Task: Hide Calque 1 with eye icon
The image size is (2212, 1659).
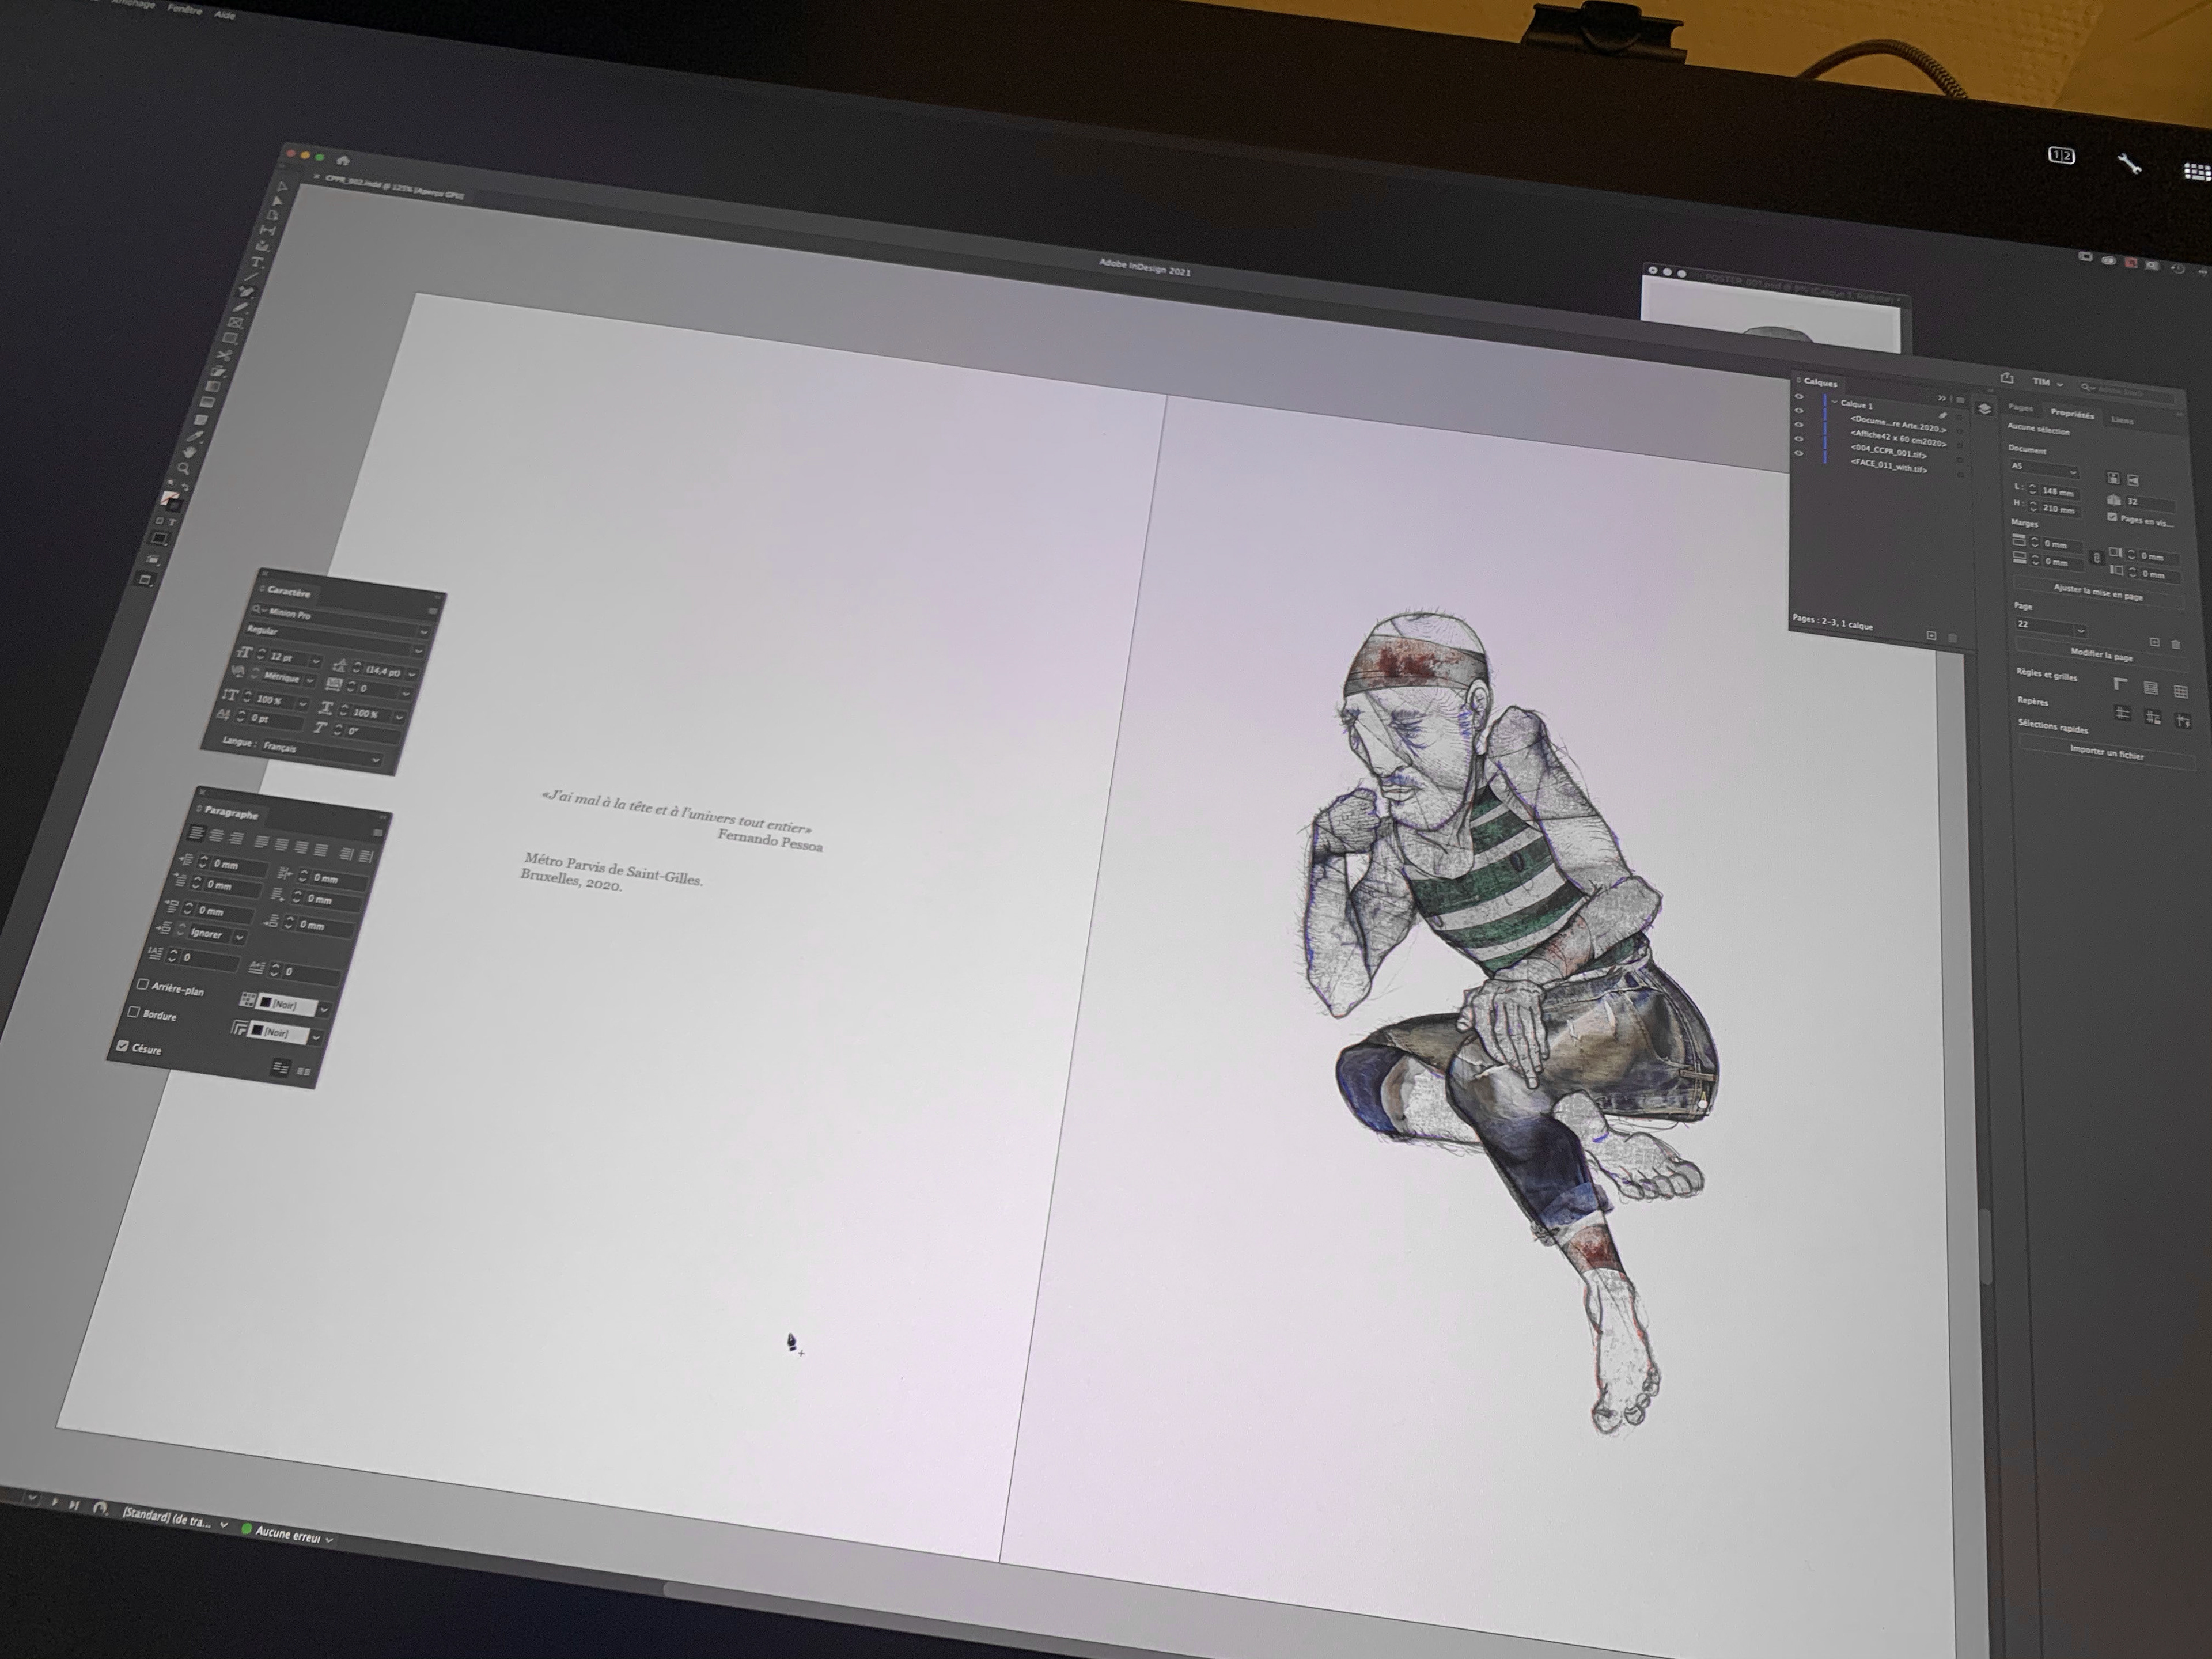Action: (x=1799, y=397)
